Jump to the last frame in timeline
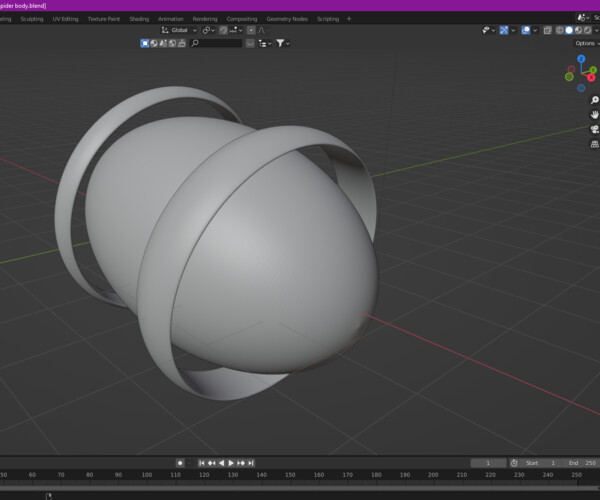This screenshot has width=600, height=500. pyautogui.click(x=251, y=463)
